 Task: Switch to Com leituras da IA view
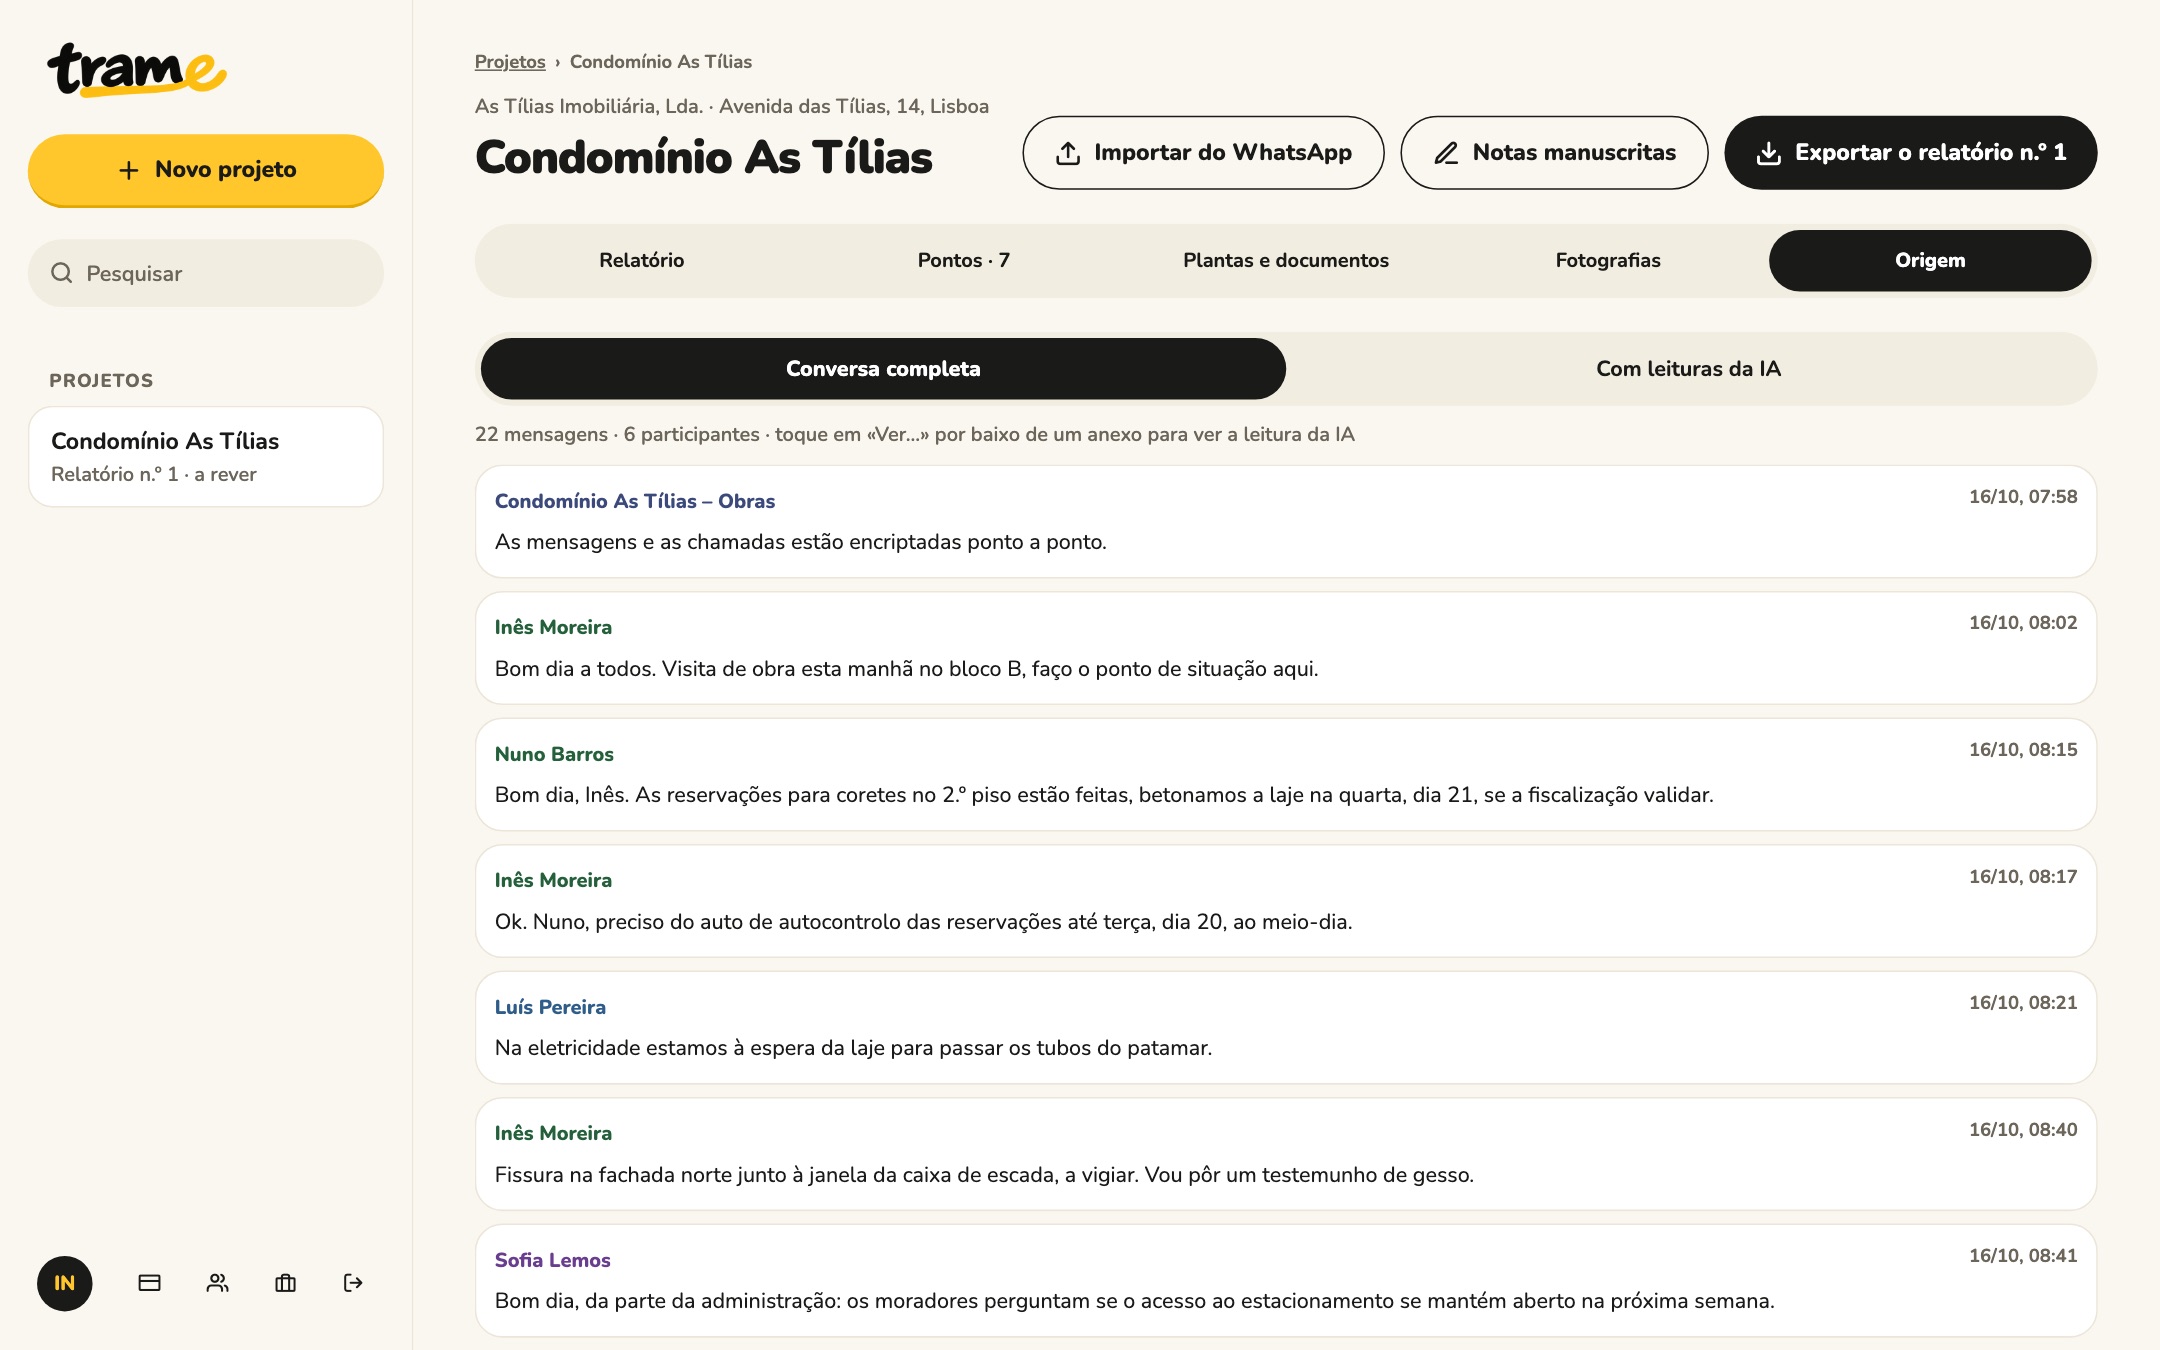(x=1689, y=369)
